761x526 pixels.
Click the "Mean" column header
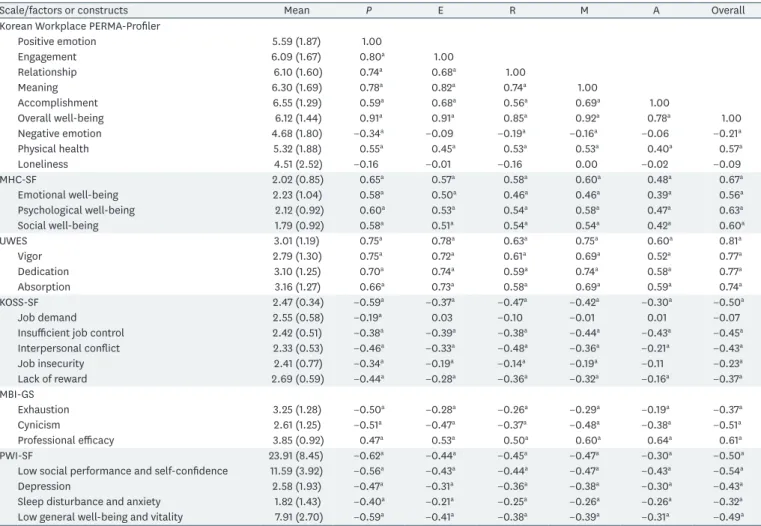click(x=297, y=10)
